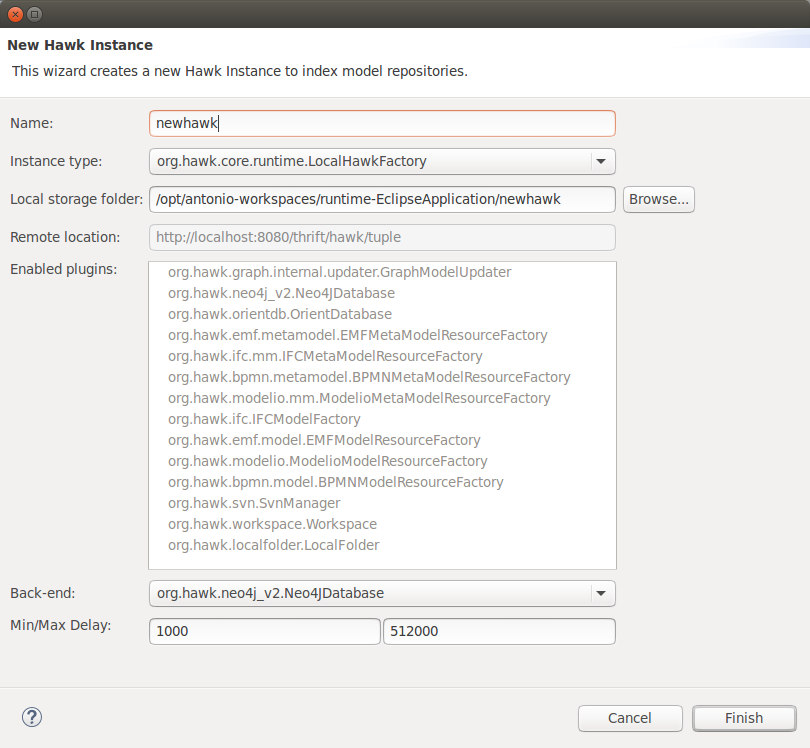The image size is (810, 748).
Task: Focus the Name input field
Action: click(382, 123)
